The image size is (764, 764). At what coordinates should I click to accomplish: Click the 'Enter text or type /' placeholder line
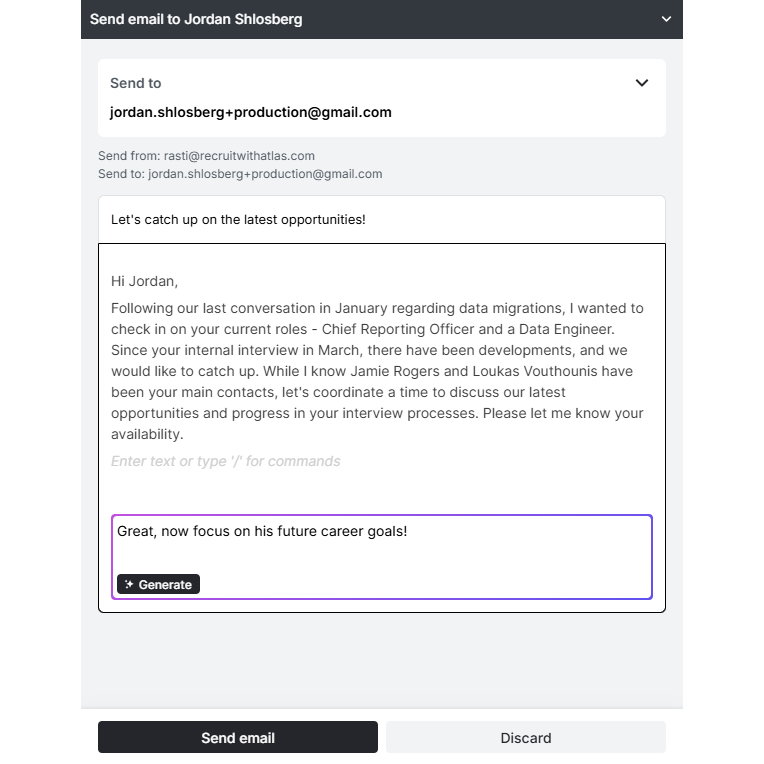click(226, 461)
